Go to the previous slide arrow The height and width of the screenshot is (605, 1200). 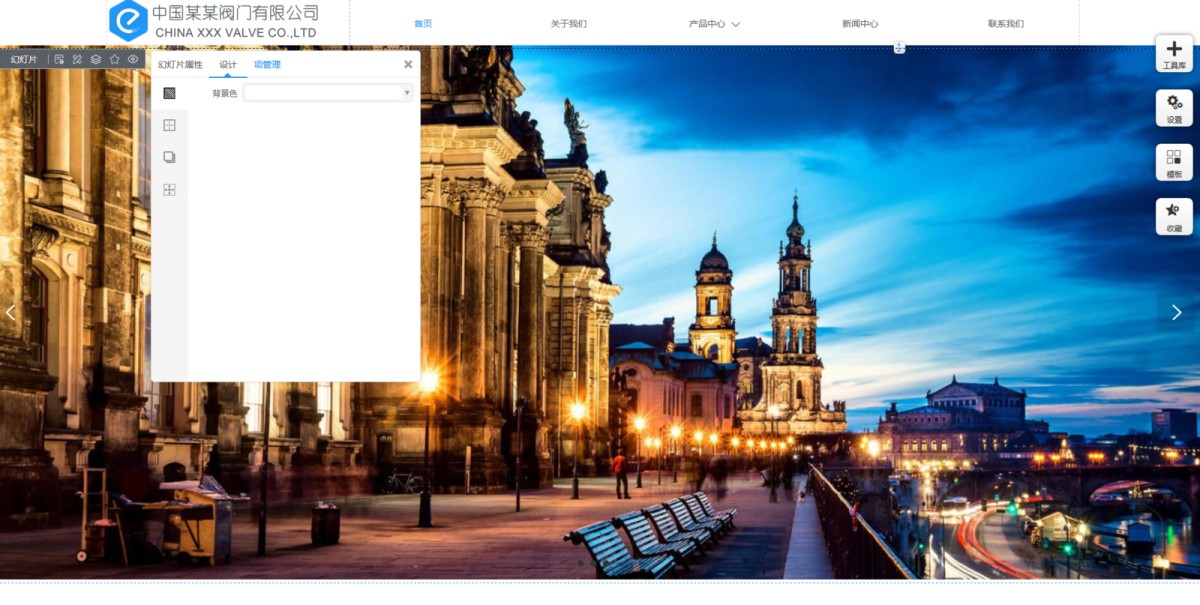(x=11, y=312)
